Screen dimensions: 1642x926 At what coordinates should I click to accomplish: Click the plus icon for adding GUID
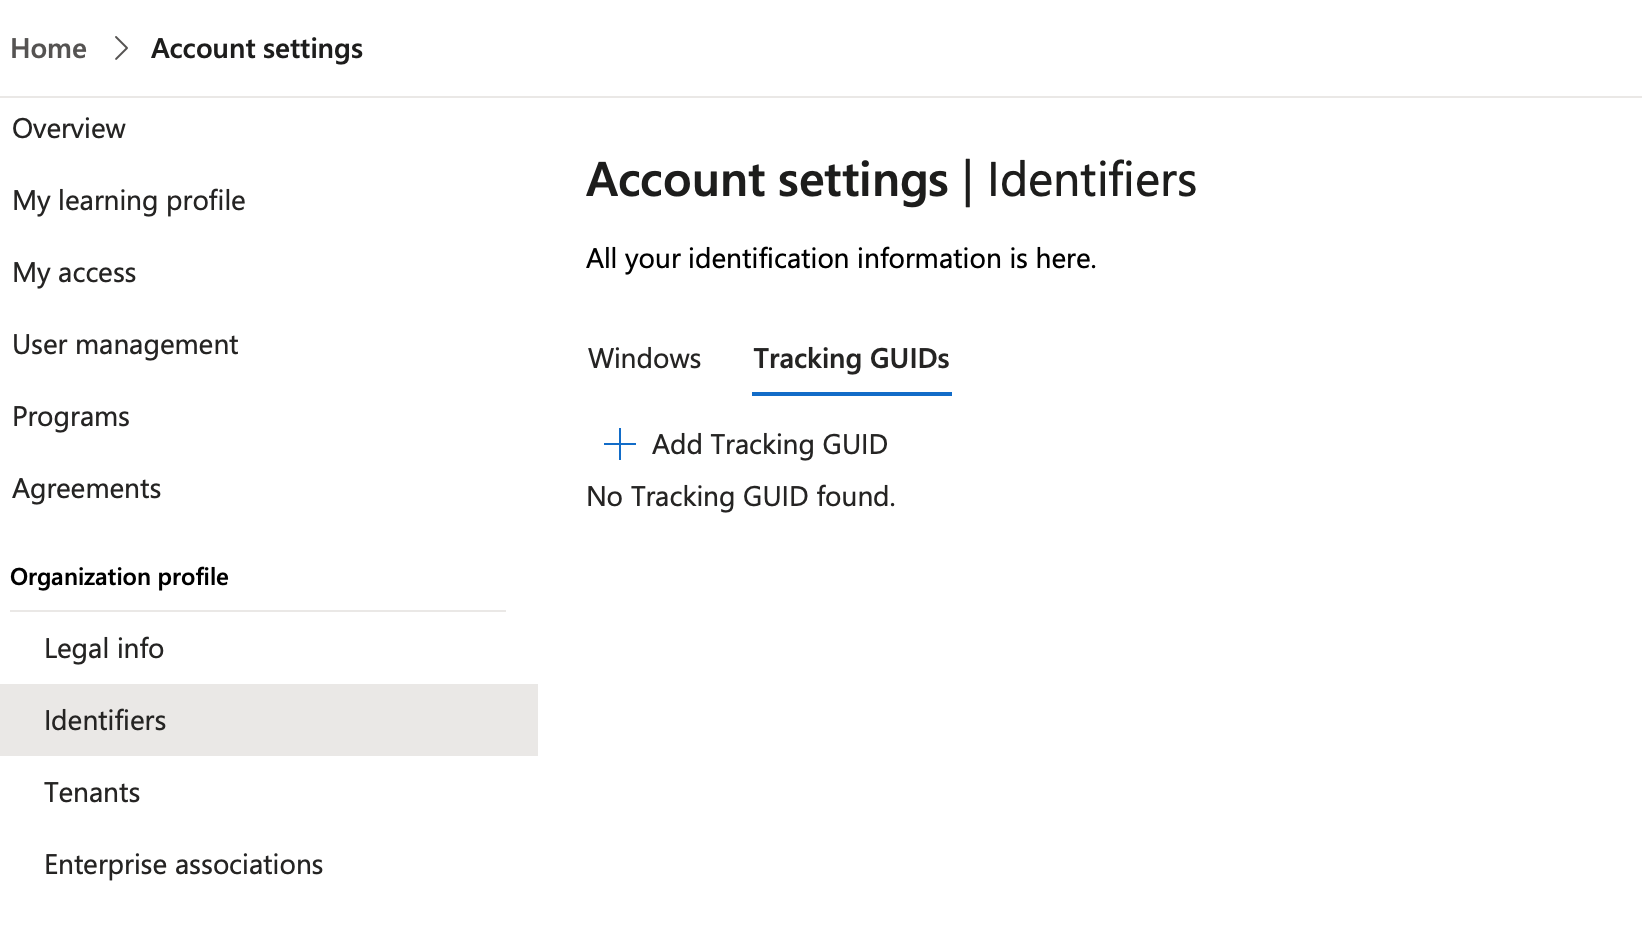pyautogui.click(x=620, y=444)
